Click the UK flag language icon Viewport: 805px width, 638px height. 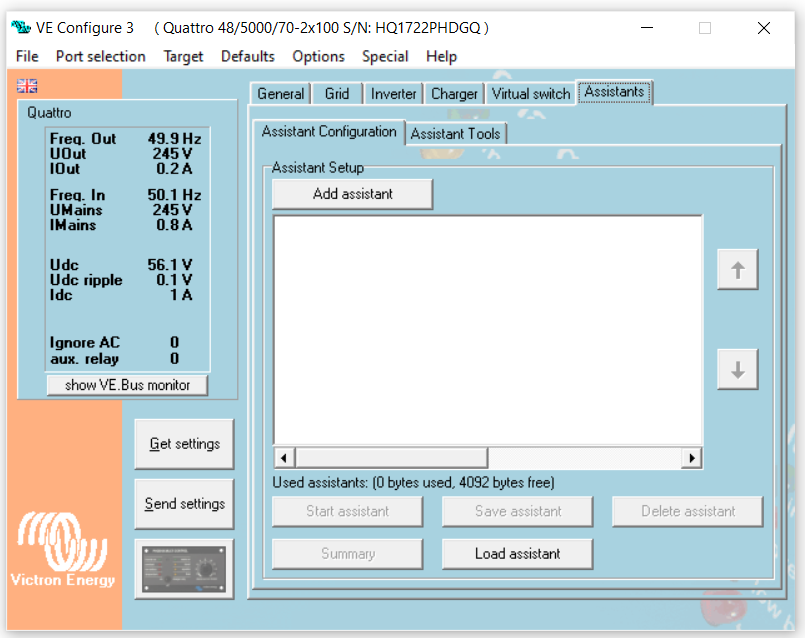pyautogui.click(x=27, y=86)
